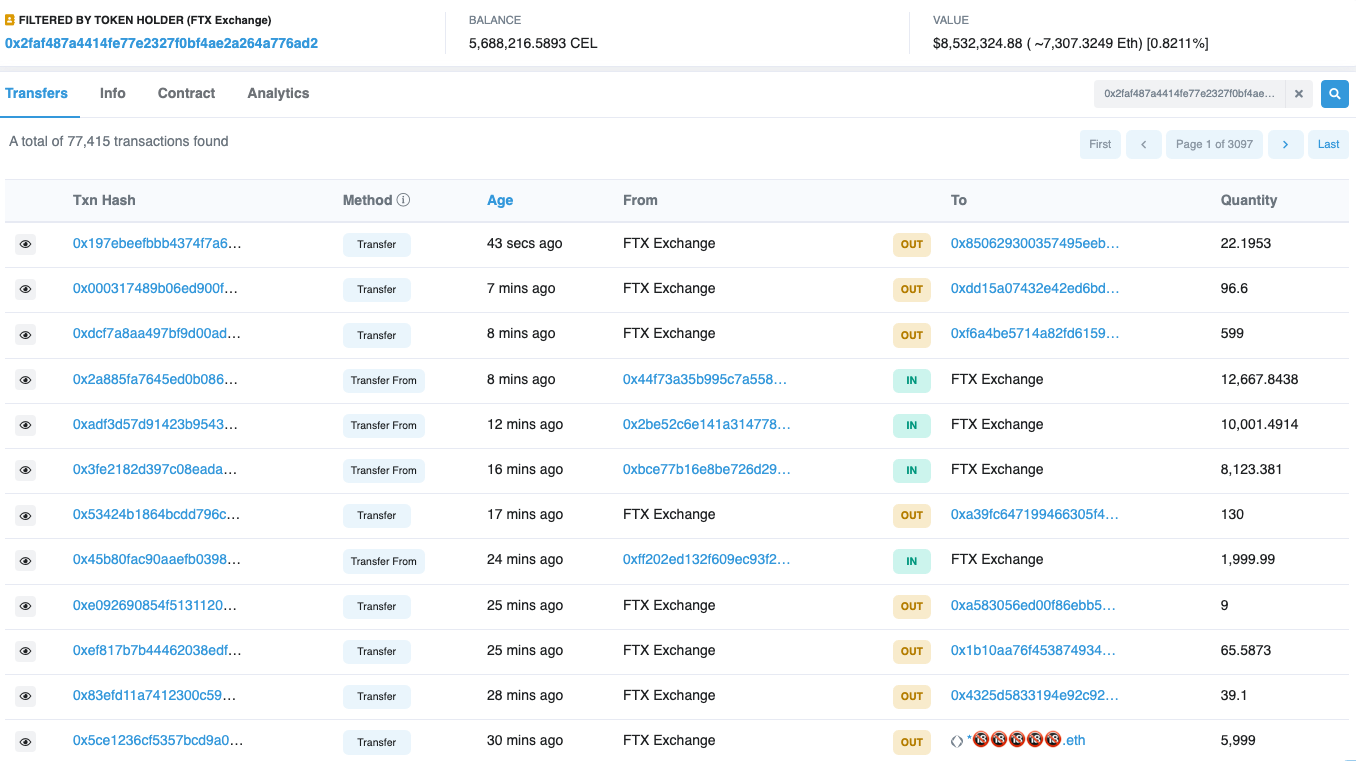Viewport: 1356px width, 761px height.
Task: Open sender address 0xff202ed132f609ec93f2
Action: coord(707,559)
